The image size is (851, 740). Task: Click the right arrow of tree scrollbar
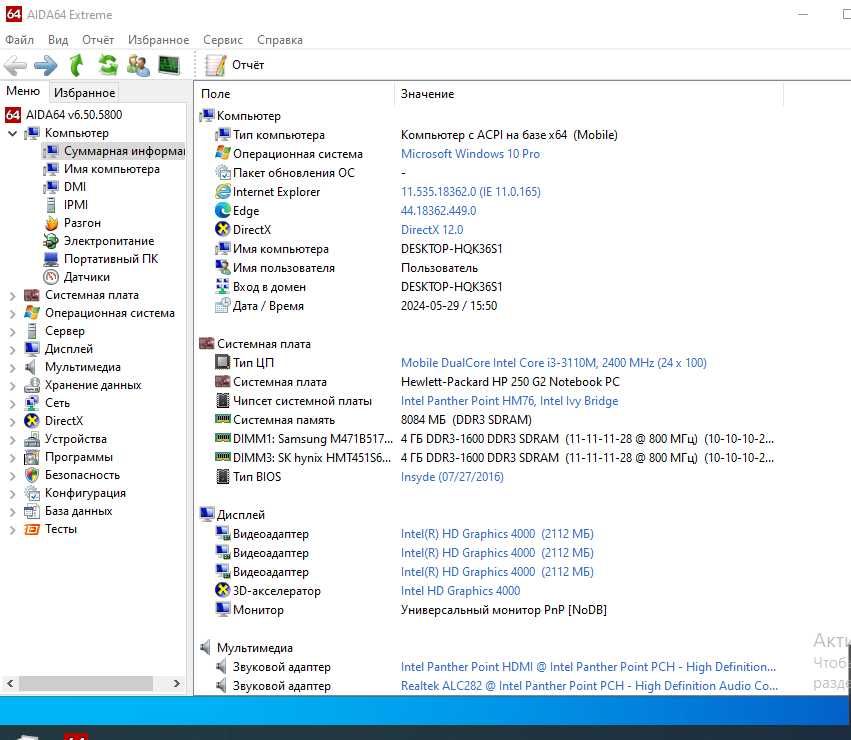click(176, 684)
